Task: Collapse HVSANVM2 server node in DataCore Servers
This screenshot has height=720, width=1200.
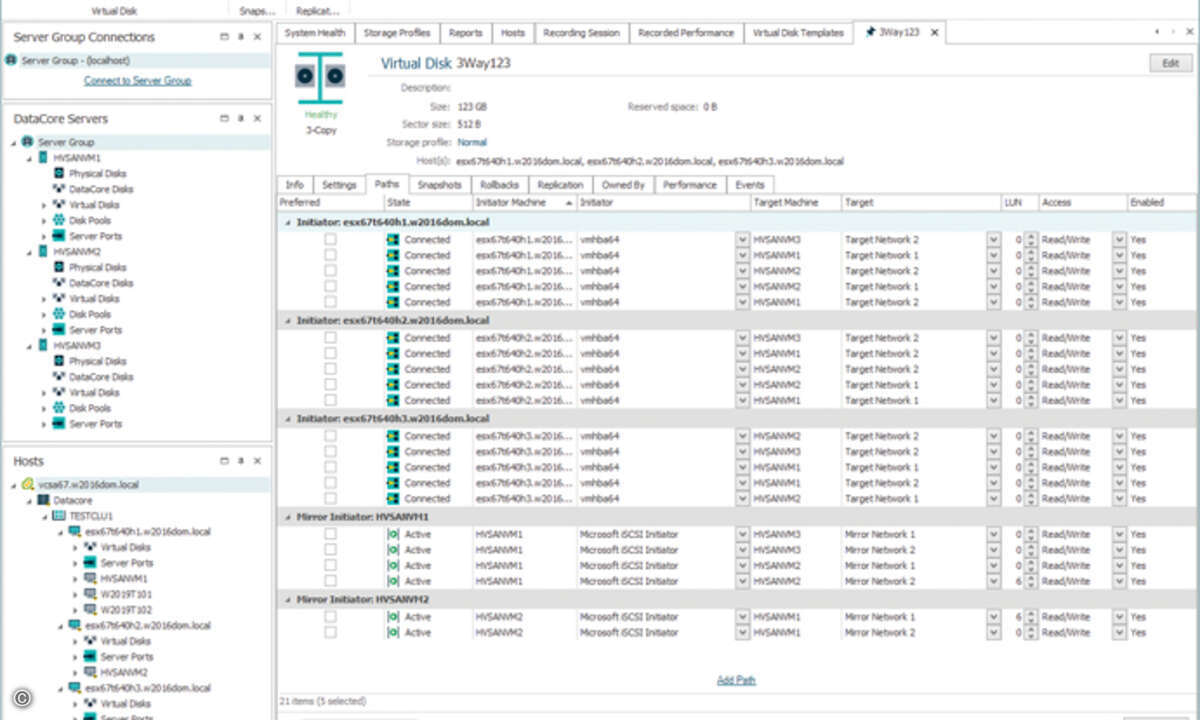Action: (x=28, y=252)
